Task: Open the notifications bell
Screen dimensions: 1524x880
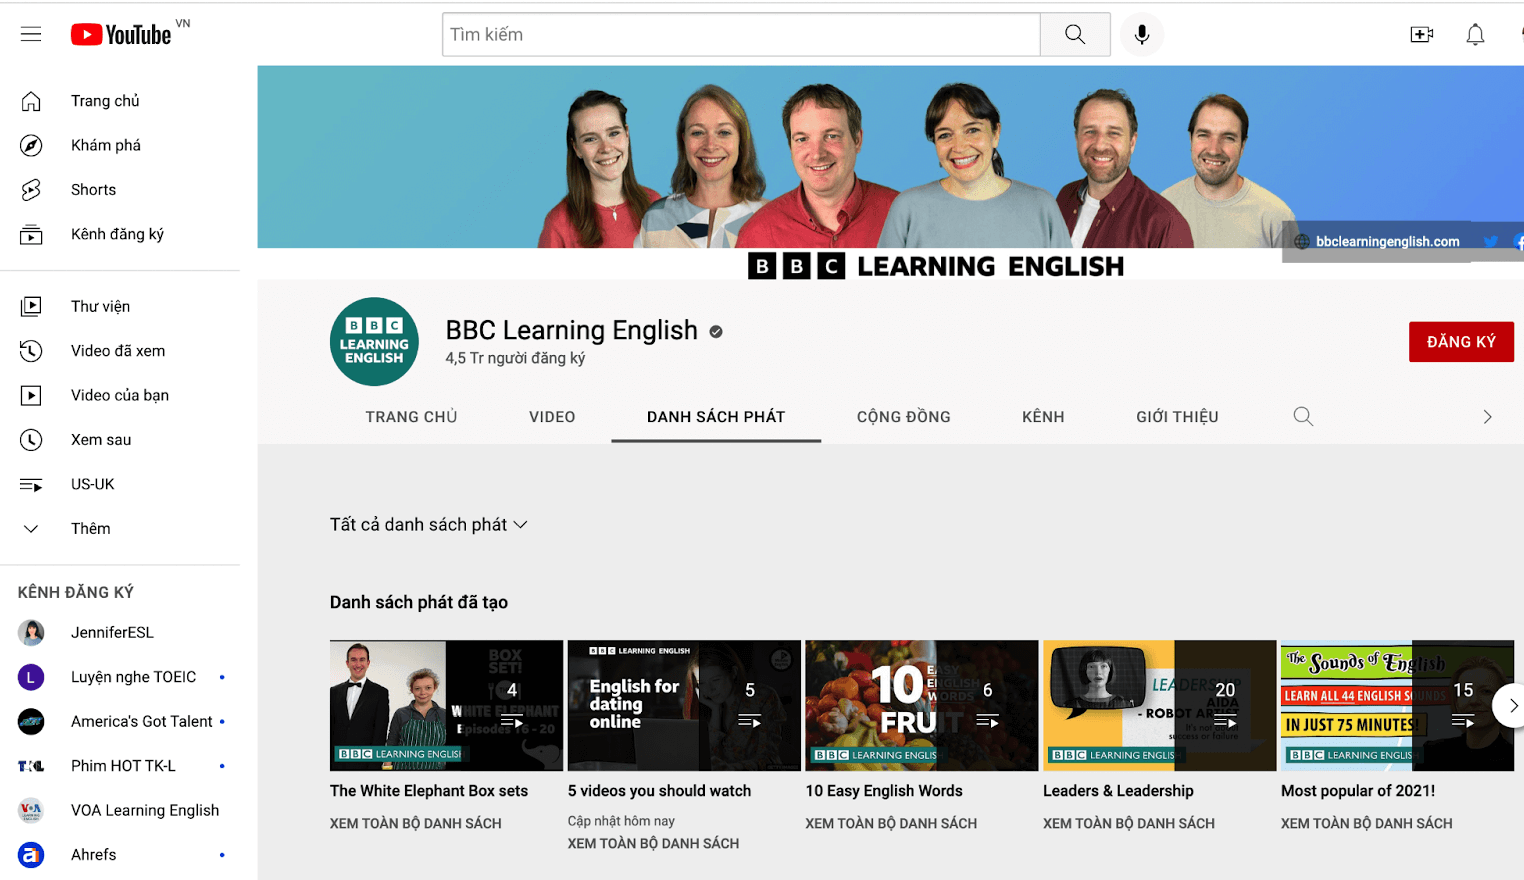Action: click(x=1475, y=35)
